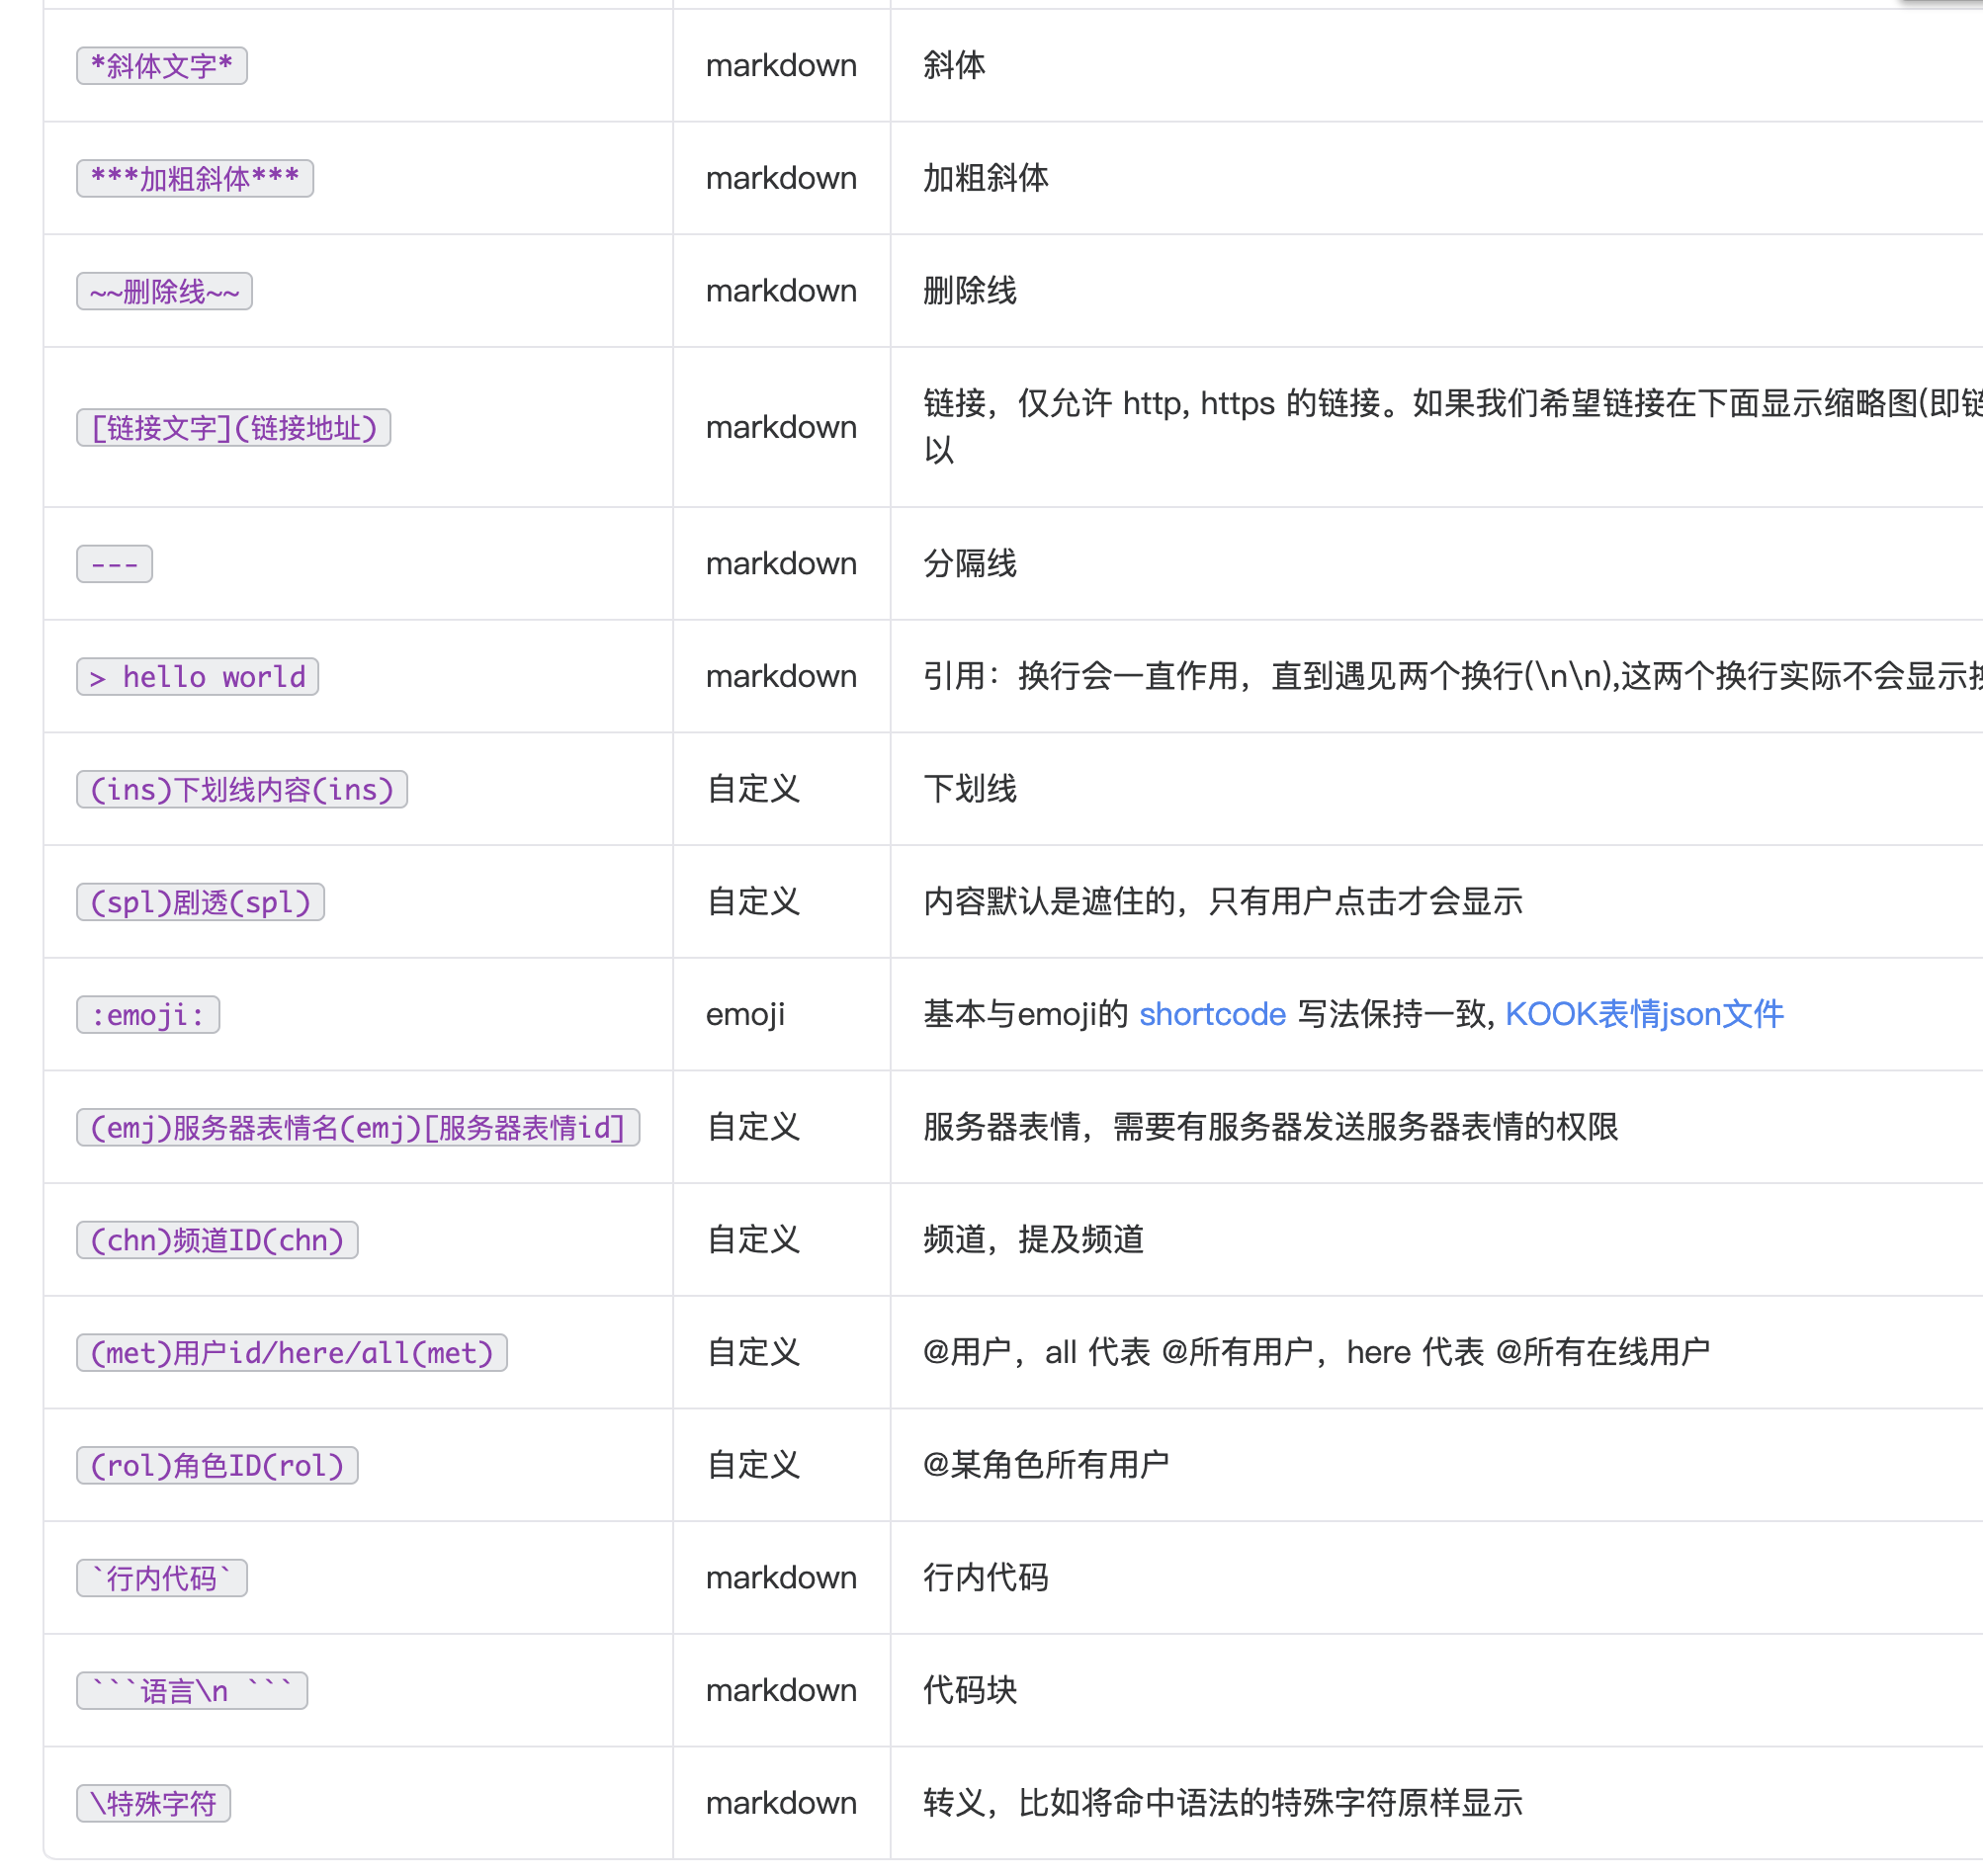Click the `行内代码` inline code snippet
The image size is (1983, 1876).
pyautogui.click(x=161, y=1578)
